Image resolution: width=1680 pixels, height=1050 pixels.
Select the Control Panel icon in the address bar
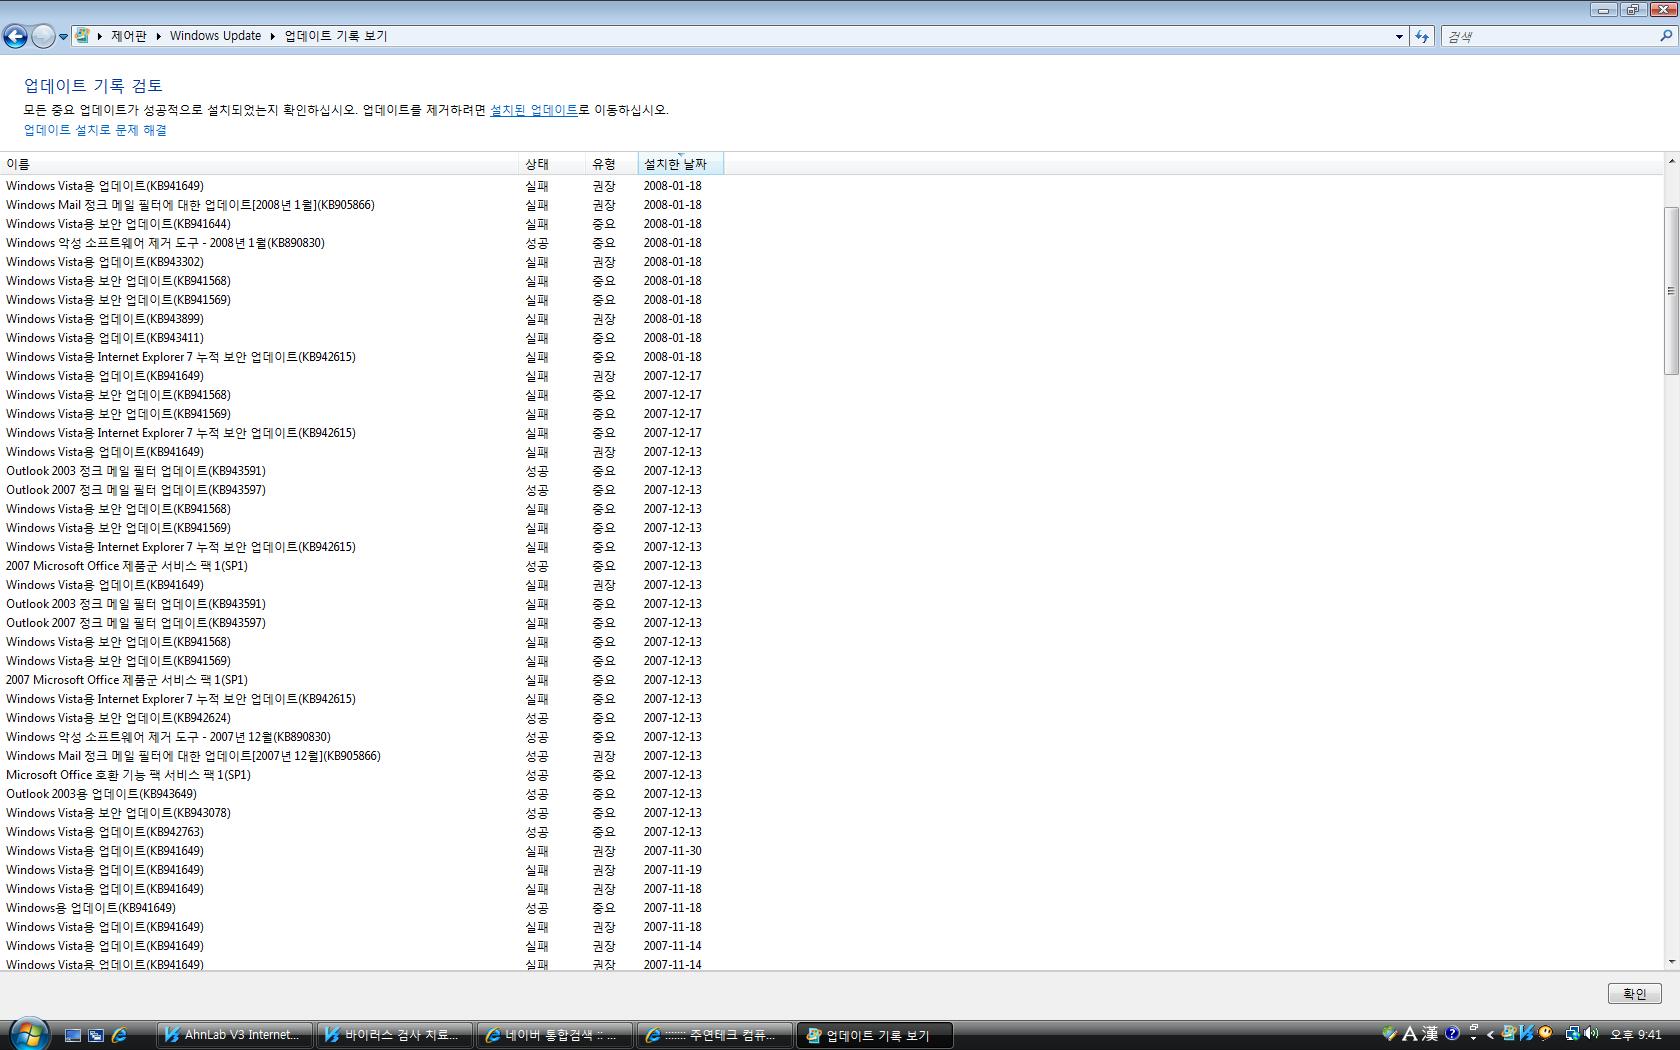pyautogui.click(x=83, y=36)
